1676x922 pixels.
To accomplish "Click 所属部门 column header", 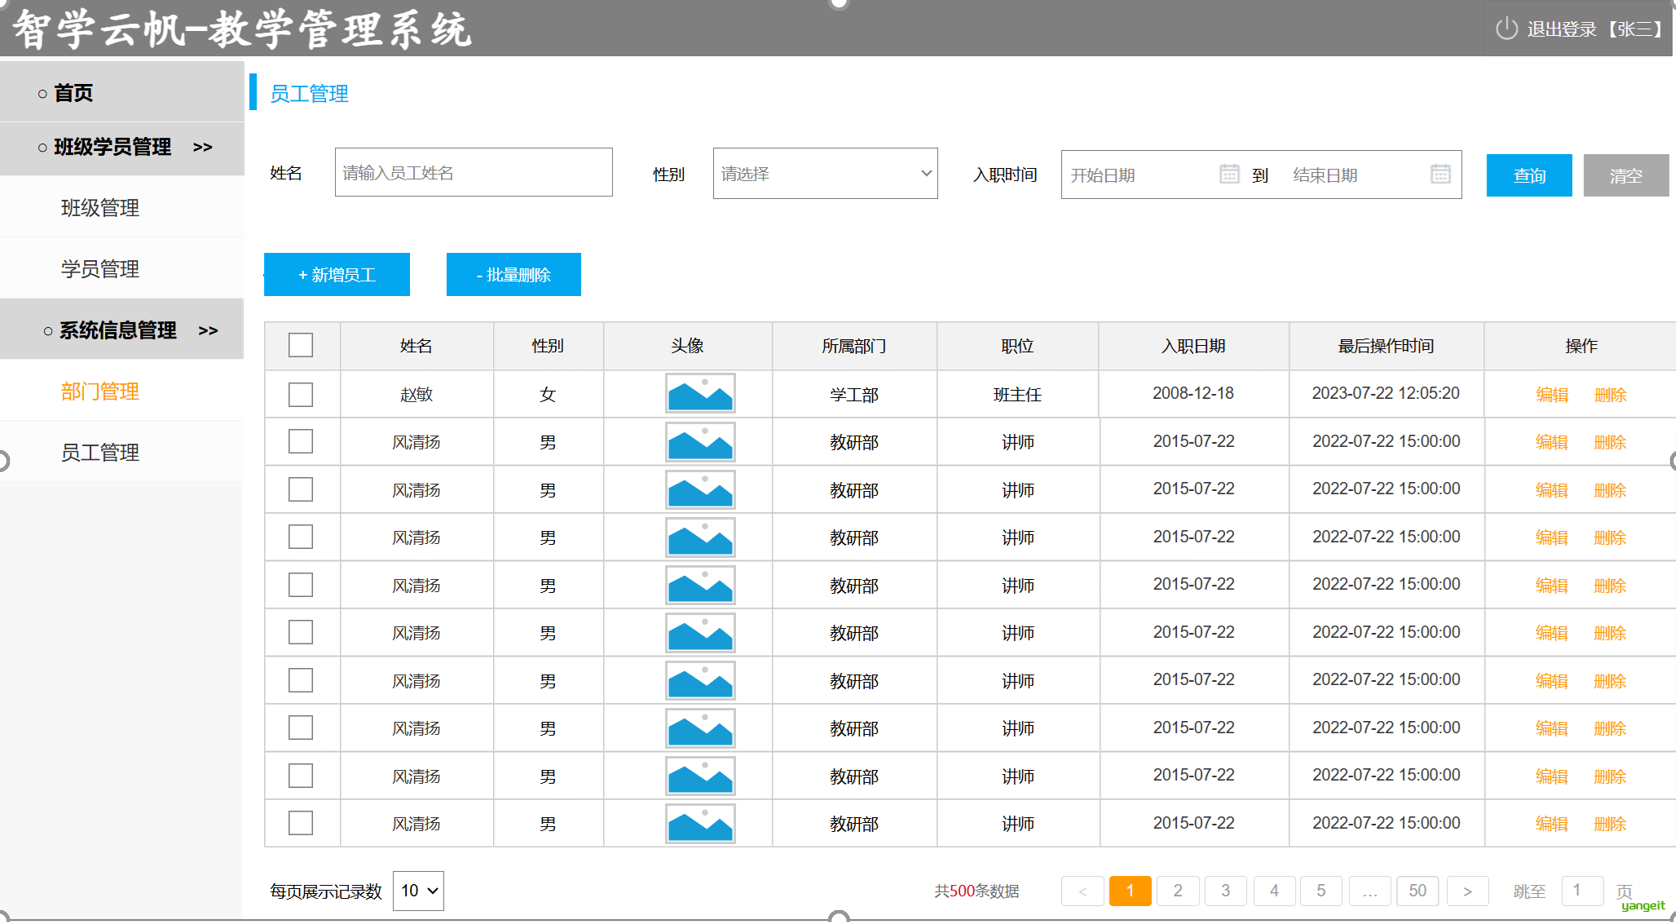I will 854,346.
